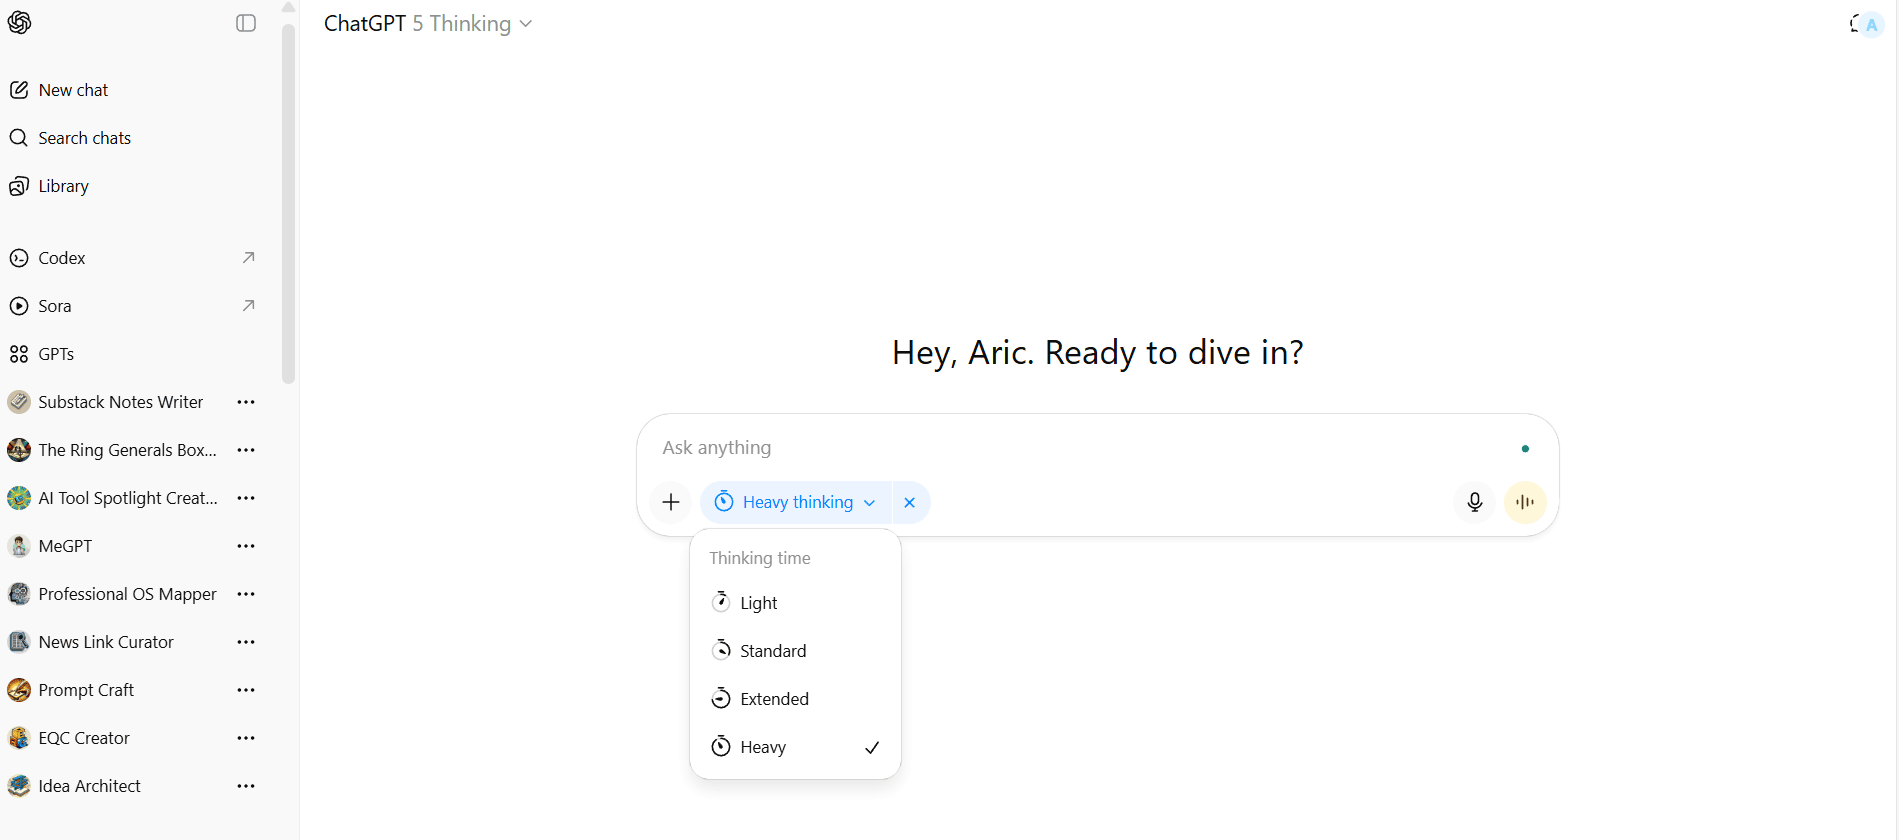Open the ChatGPT 5 Thinking model dropdown
Image resolution: width=1899 pixels, height=840 pixels.
tap(428, 24)
